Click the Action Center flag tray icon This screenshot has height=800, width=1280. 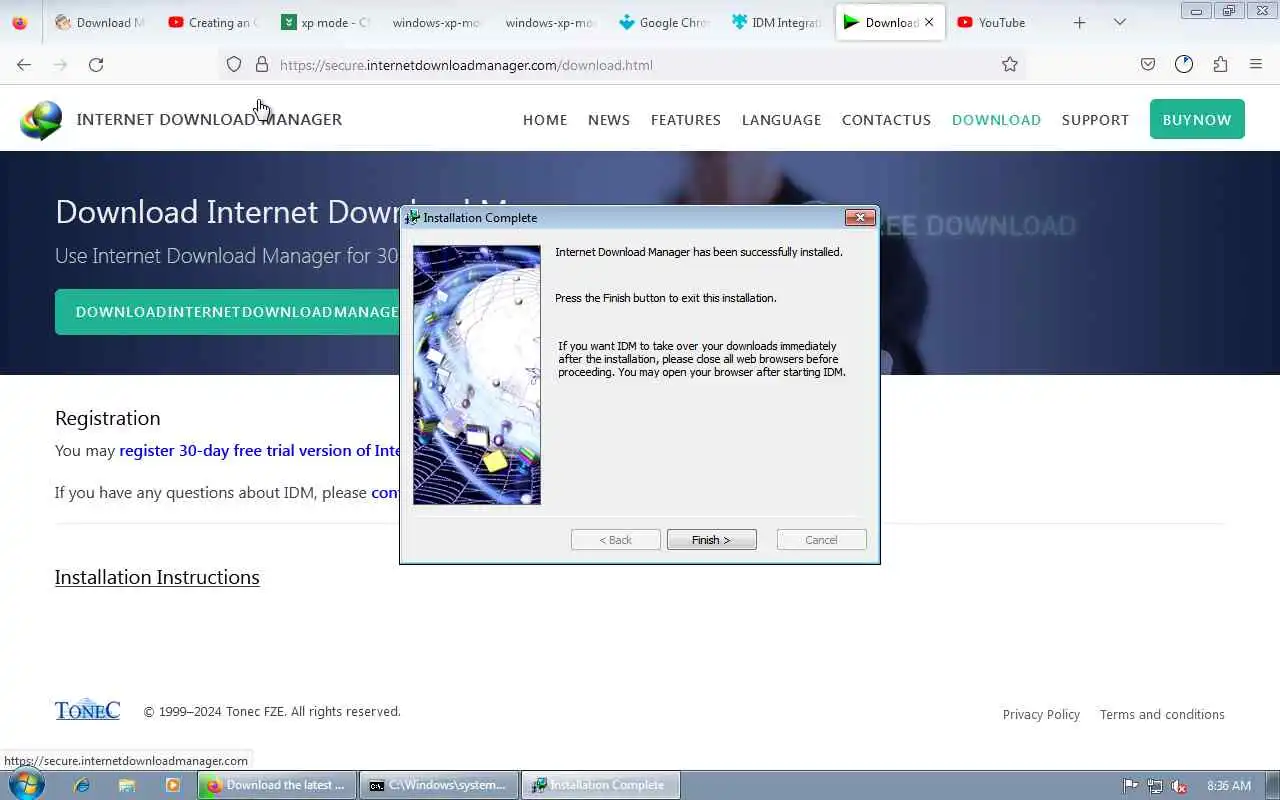pos(1131,786)
